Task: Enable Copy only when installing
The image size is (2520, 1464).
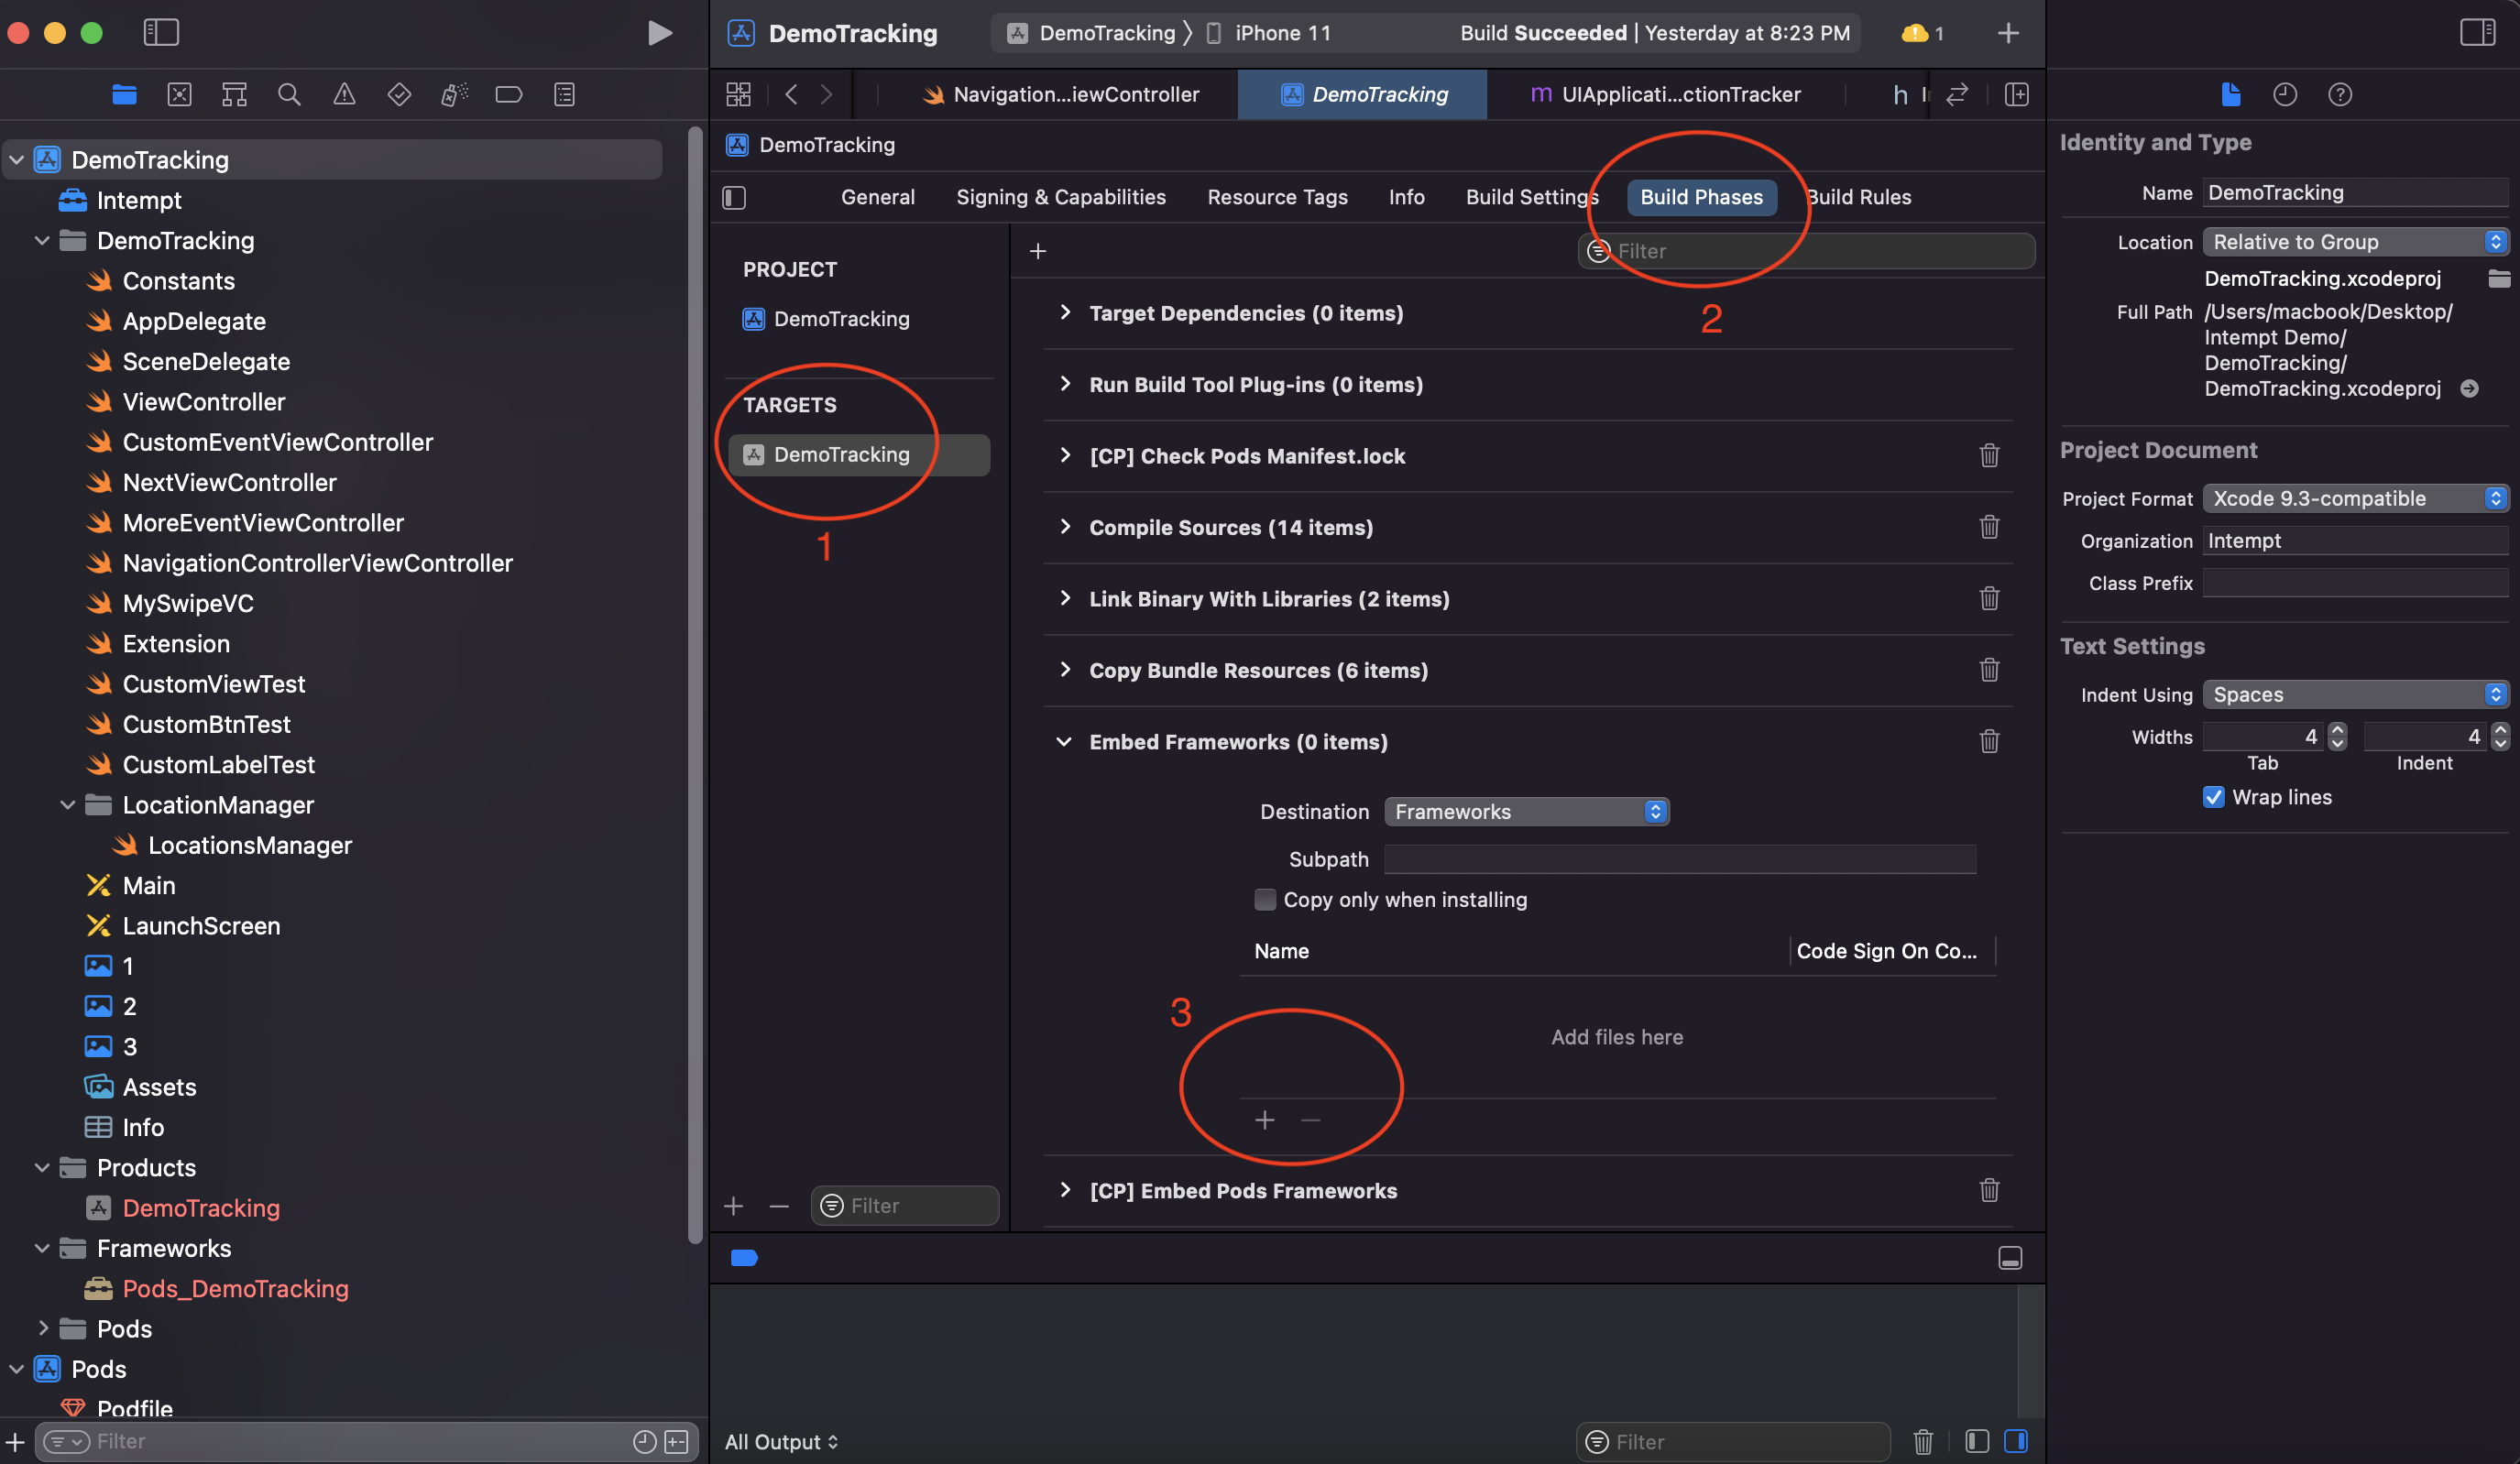Action: tap(1265, 899)
